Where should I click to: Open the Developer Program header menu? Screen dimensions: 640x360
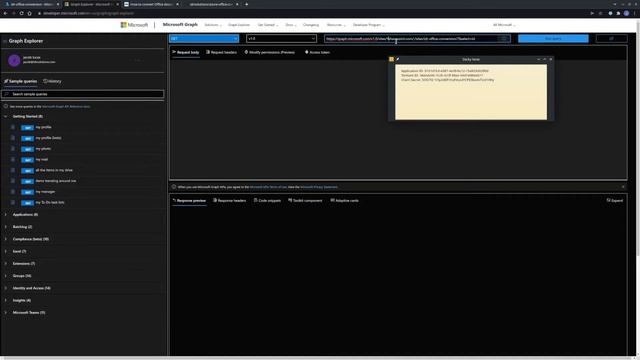[x=369, y=25]
